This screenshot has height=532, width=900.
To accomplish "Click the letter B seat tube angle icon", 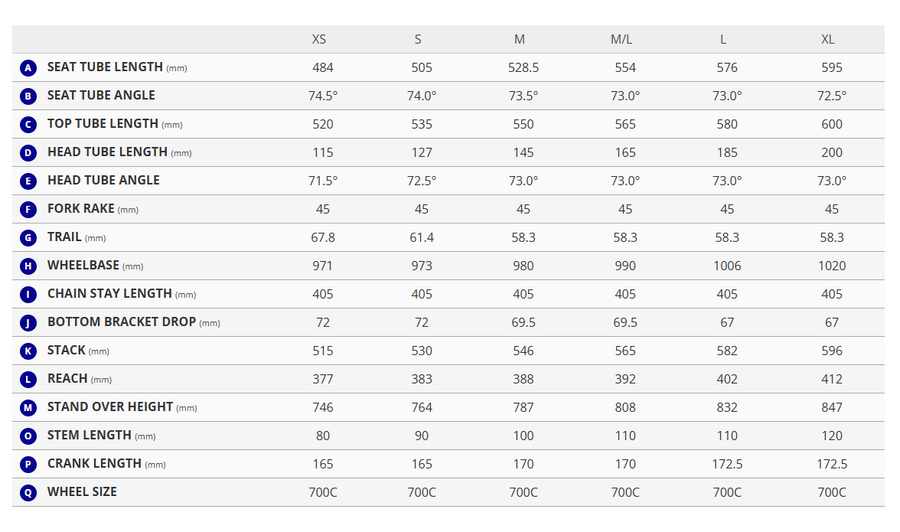I will 28,96.
